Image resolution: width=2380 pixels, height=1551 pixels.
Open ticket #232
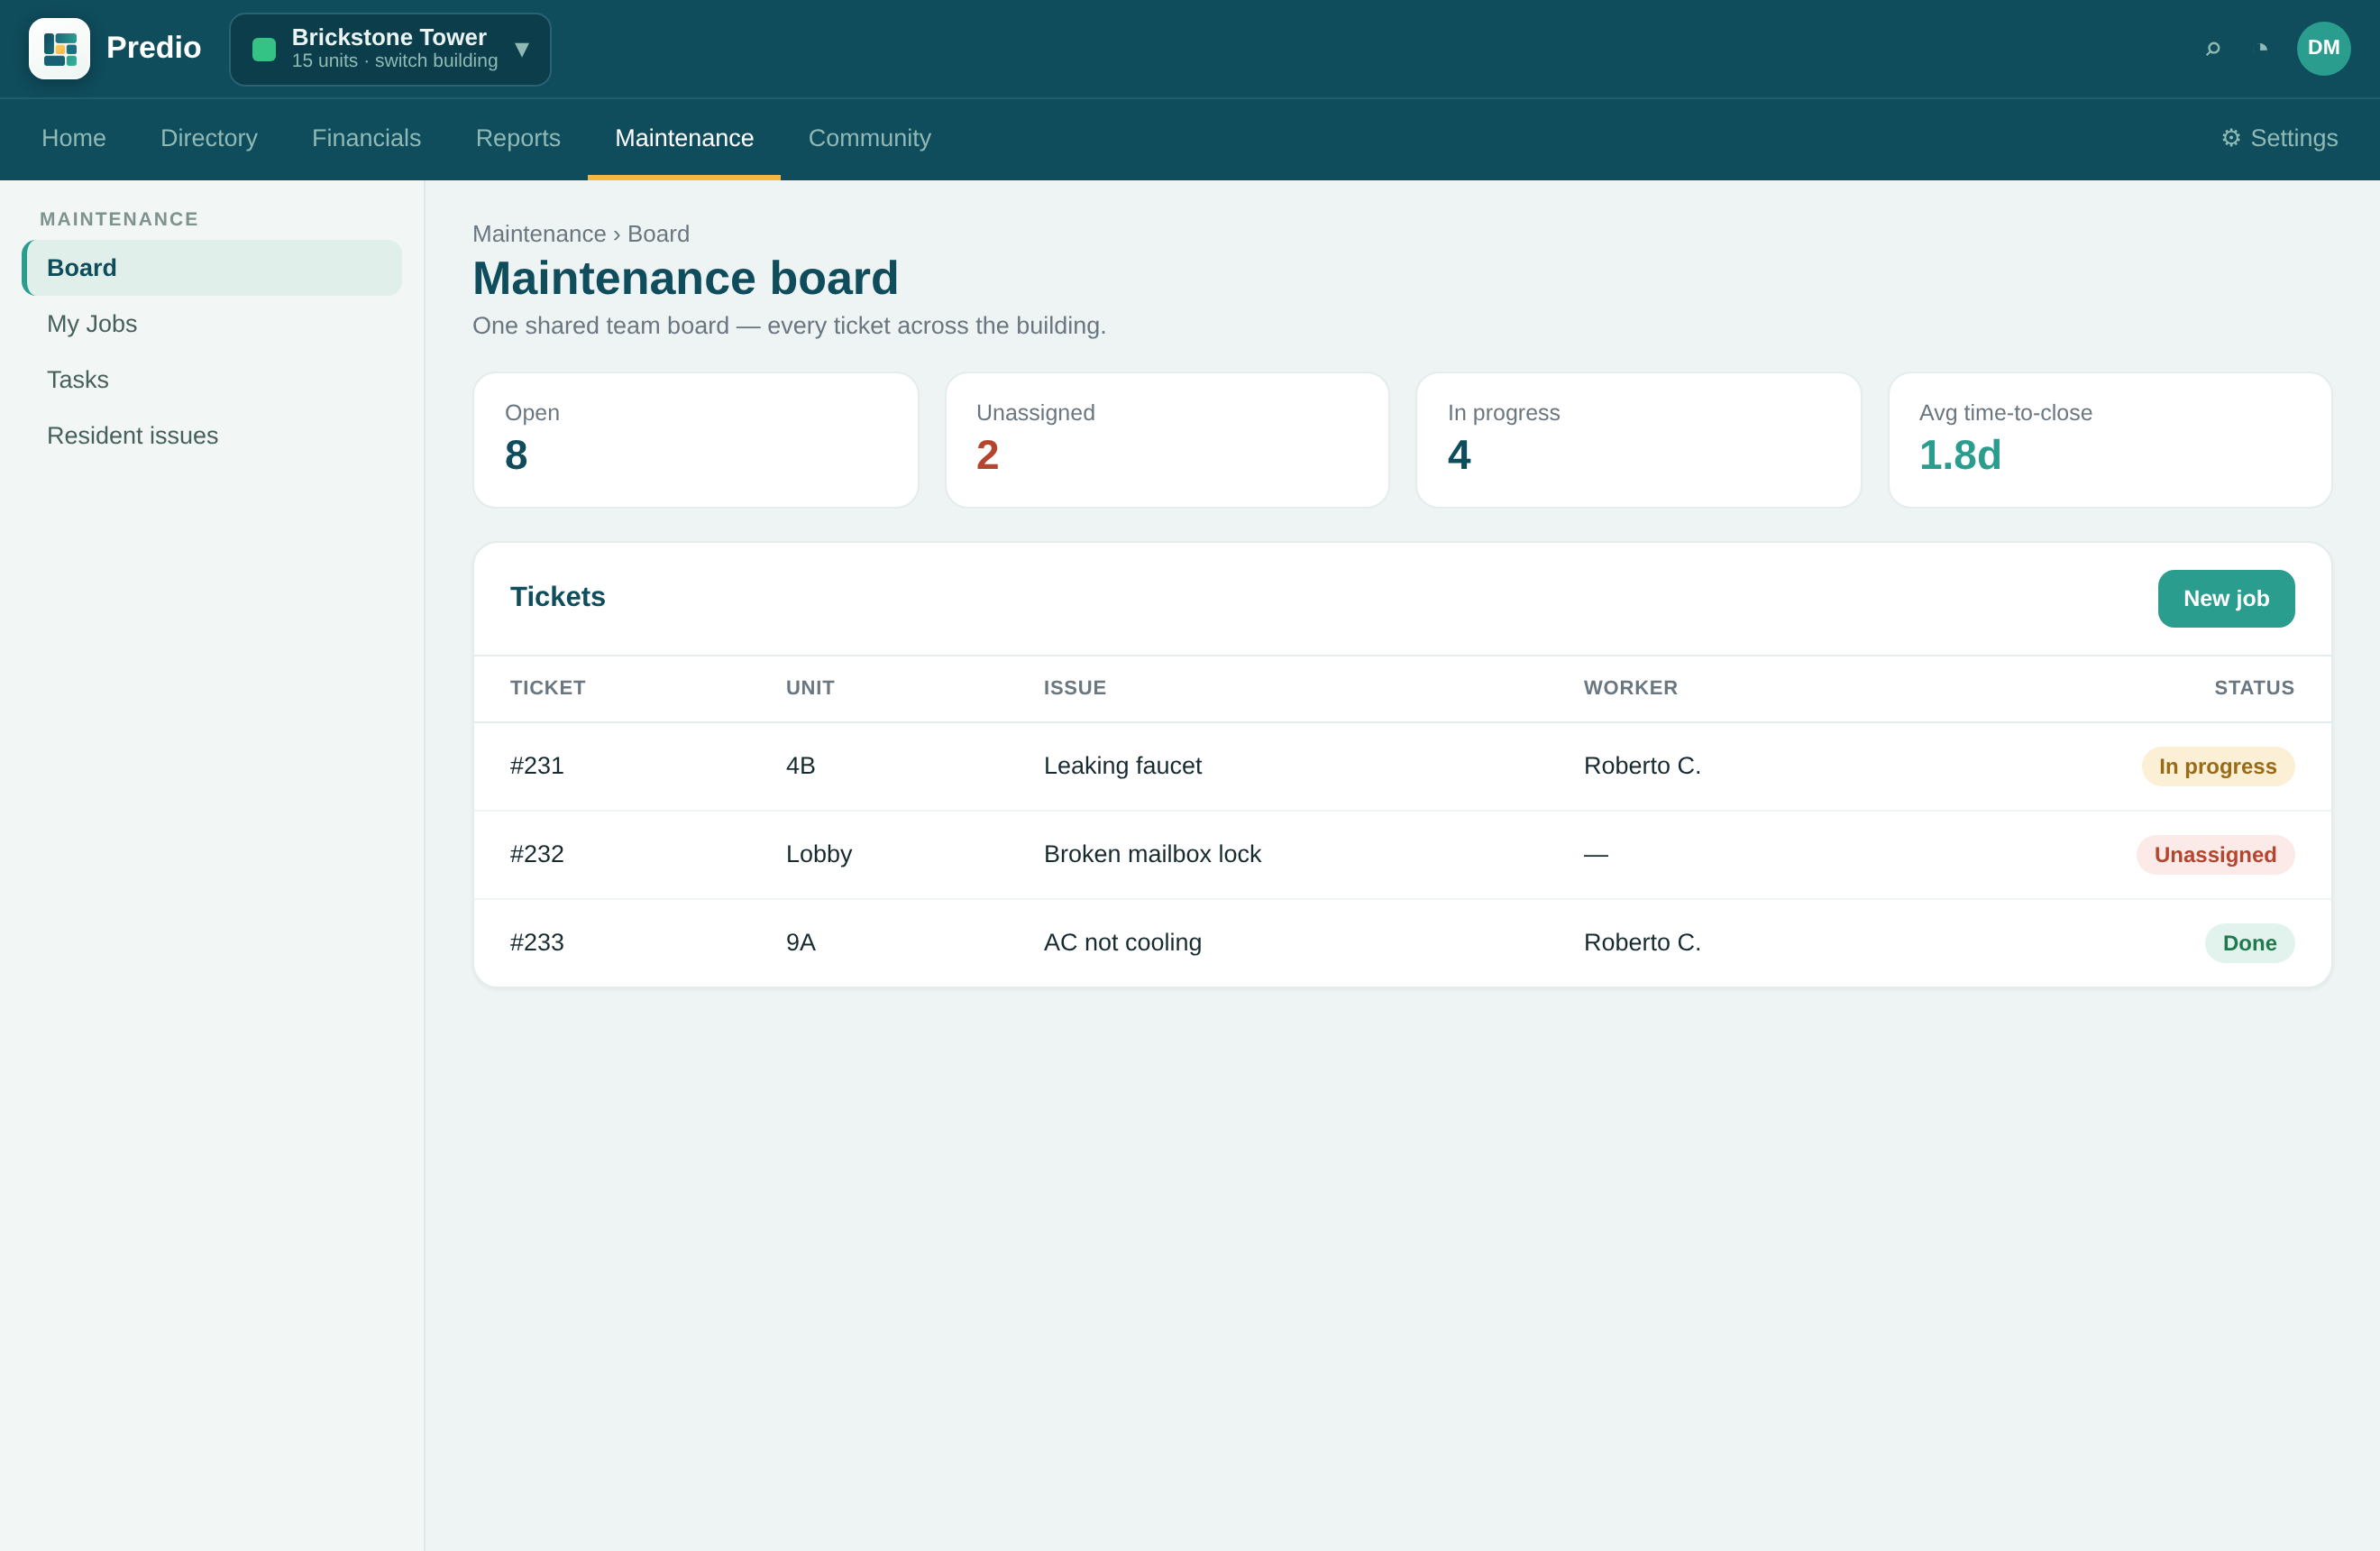tap(537, 854)
